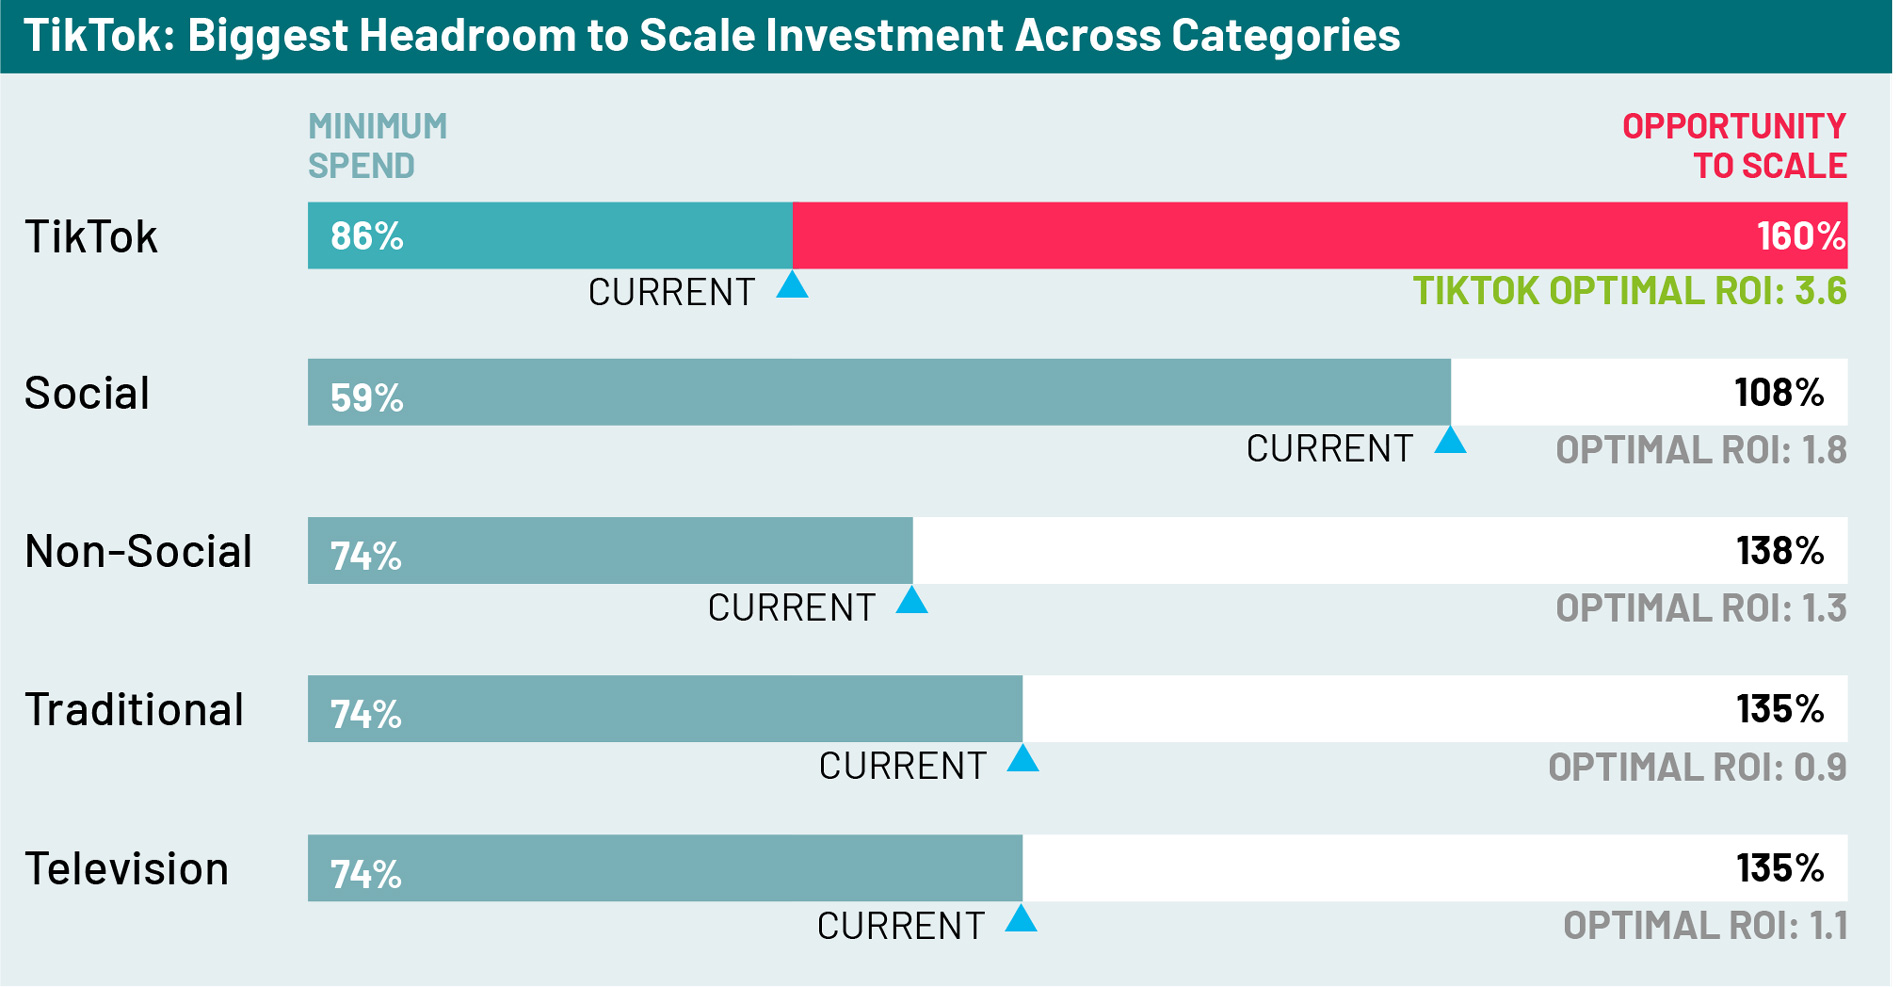Click the Minimum Spend column header
Viewport: 1900px width, 987px height.
[x=377, y=146]
